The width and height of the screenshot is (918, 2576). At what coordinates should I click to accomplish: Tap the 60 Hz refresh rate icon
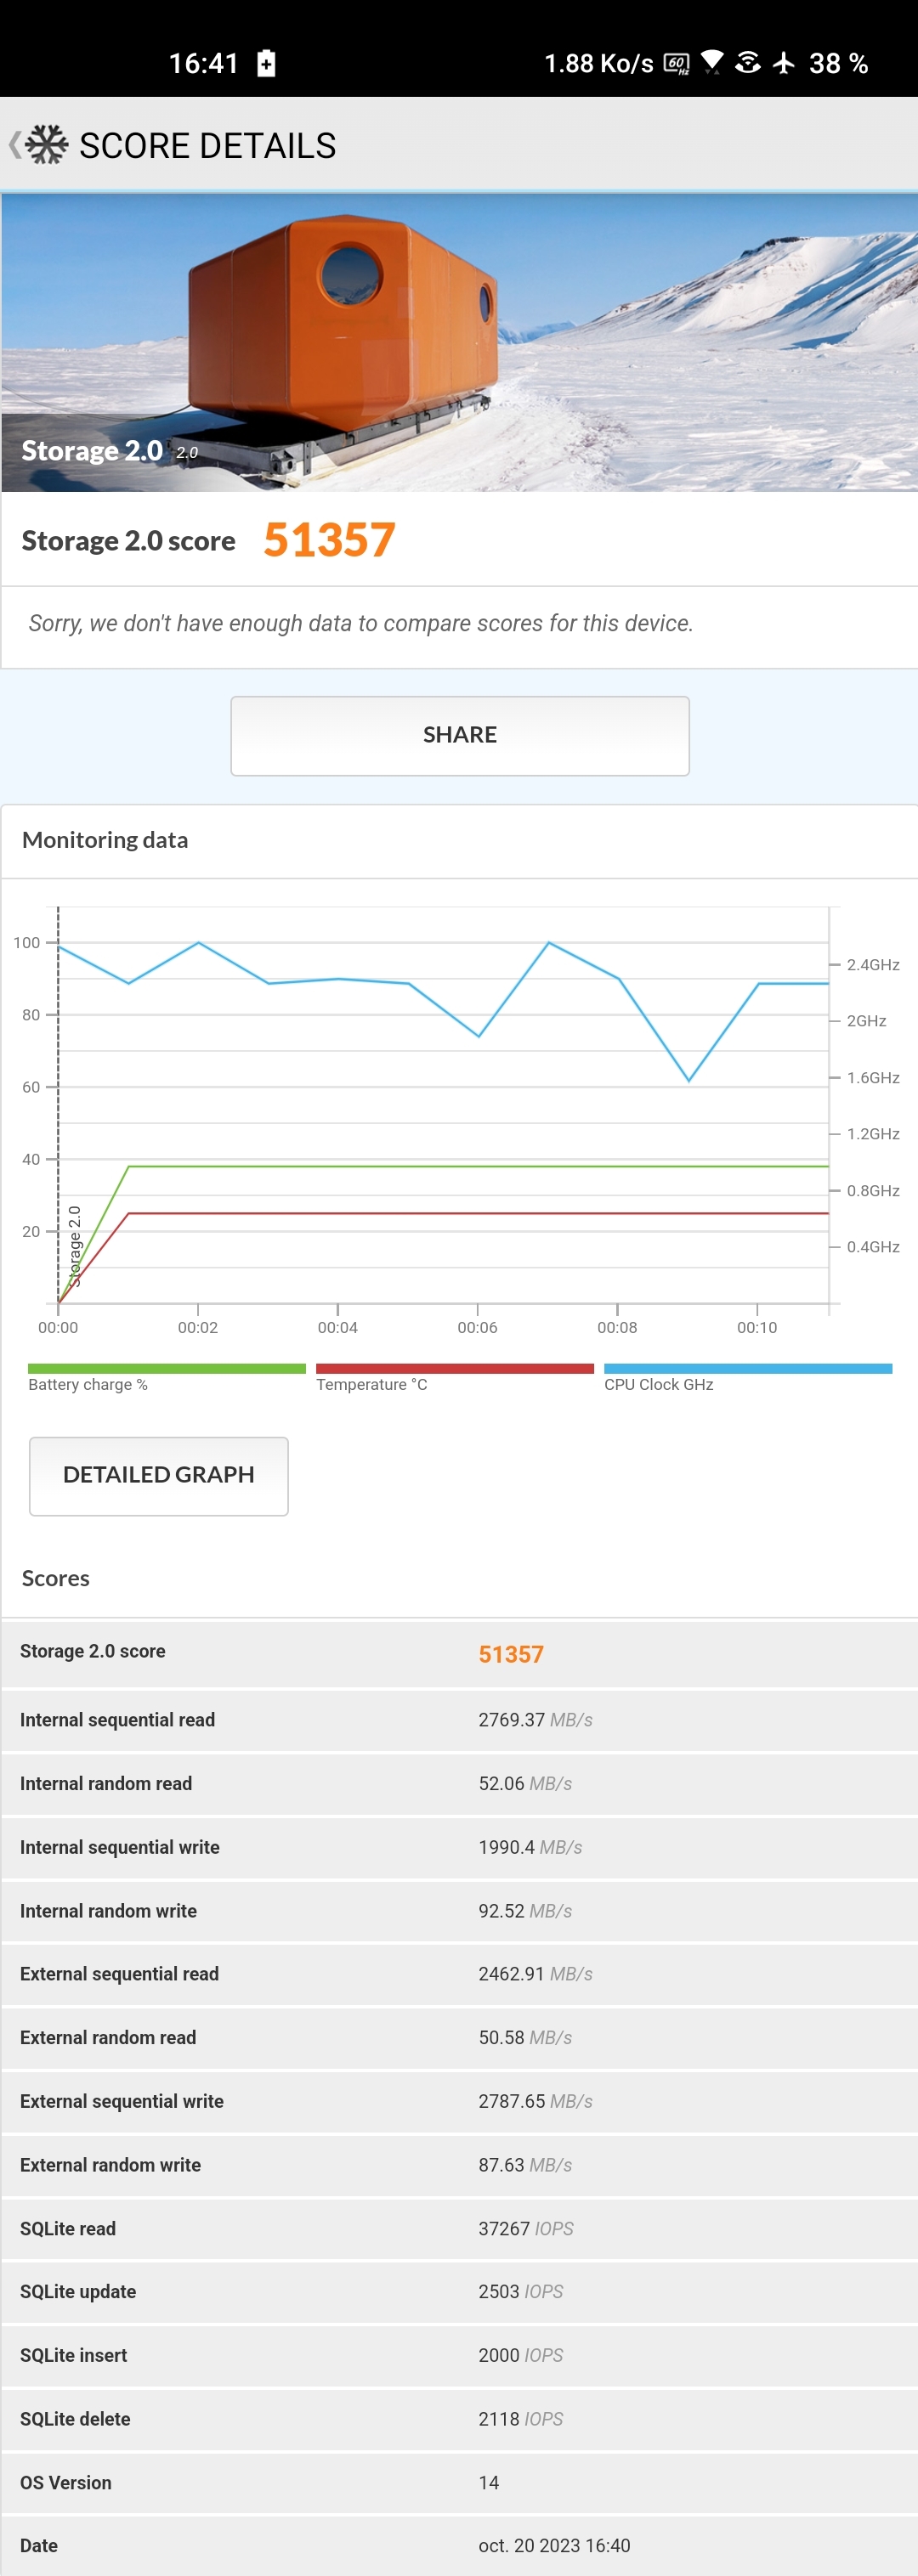[677, 64]
